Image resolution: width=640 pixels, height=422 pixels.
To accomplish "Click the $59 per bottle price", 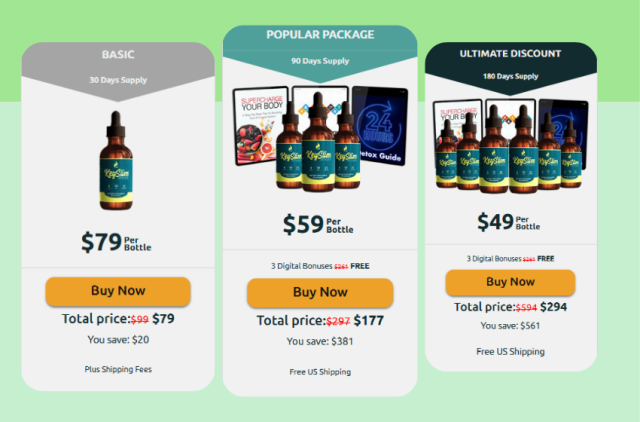I will [x=318, y=224].
